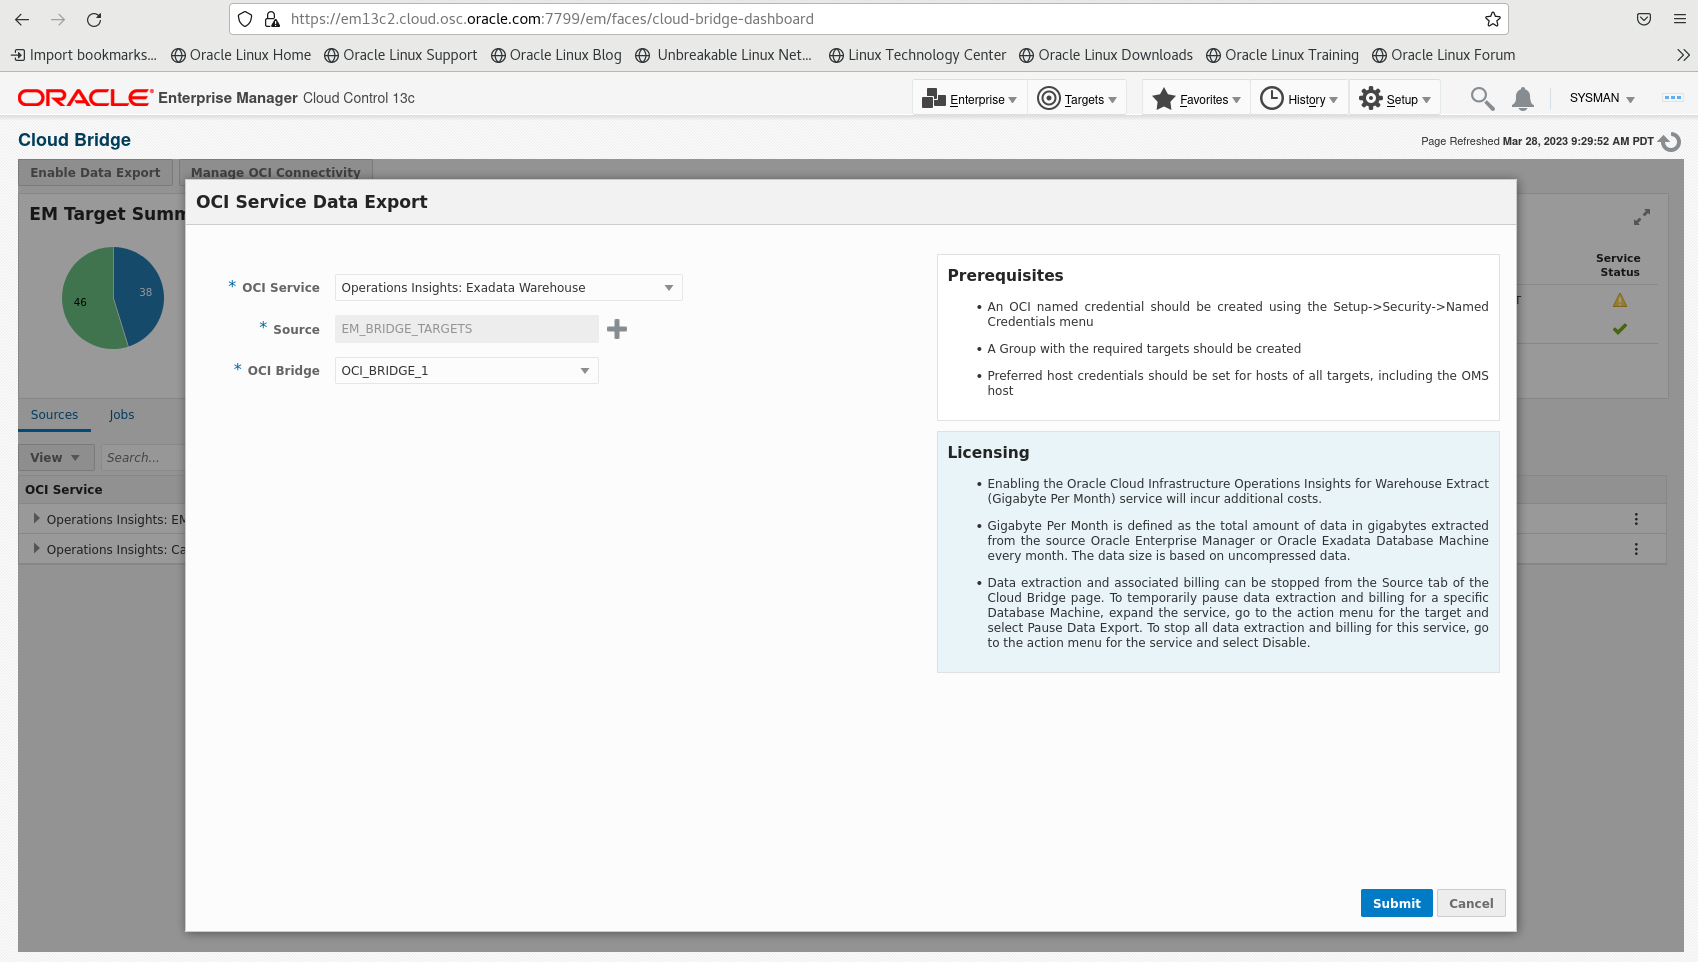
Task: Refresh the Cloud Bridge page icon
Action: click(1670, 141)
